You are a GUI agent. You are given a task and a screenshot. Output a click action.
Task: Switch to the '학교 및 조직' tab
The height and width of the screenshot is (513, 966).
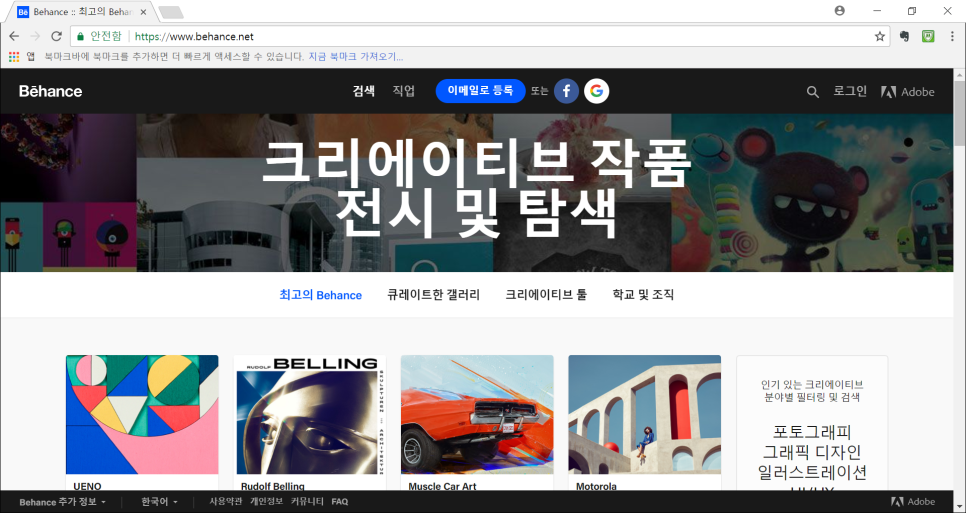point(643,295)
